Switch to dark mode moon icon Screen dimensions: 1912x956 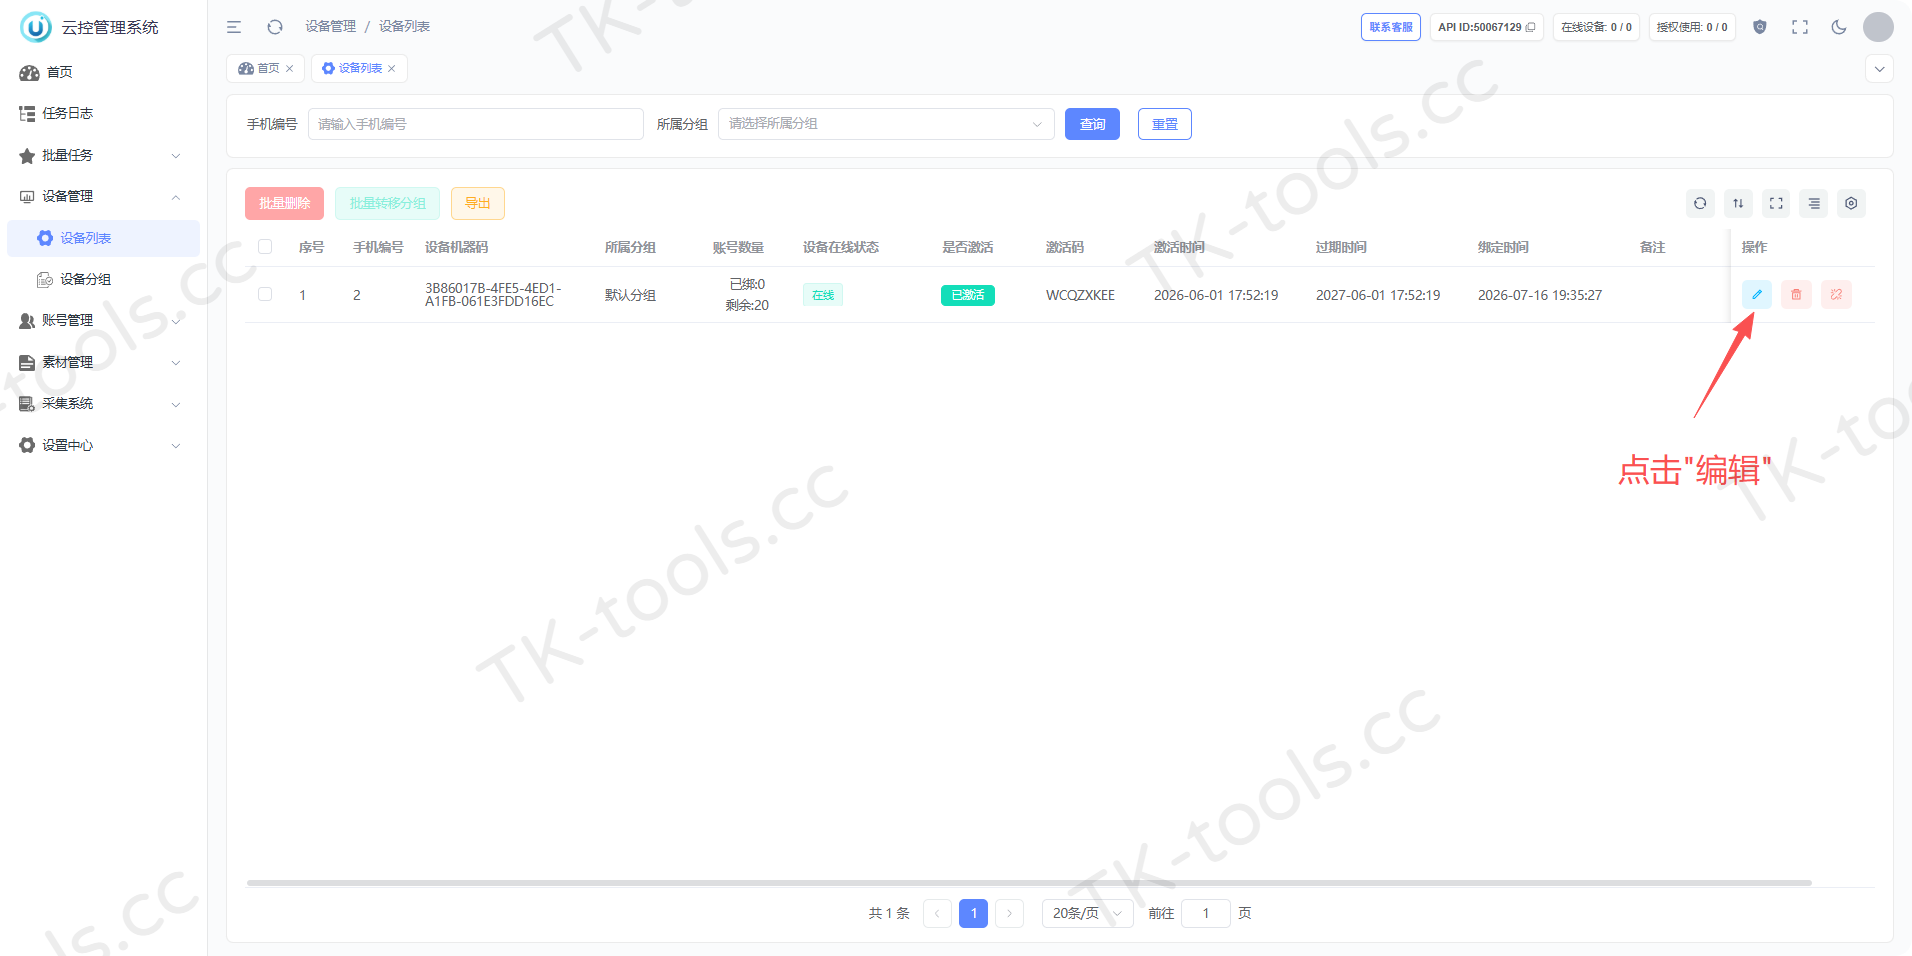[1839, 27]
